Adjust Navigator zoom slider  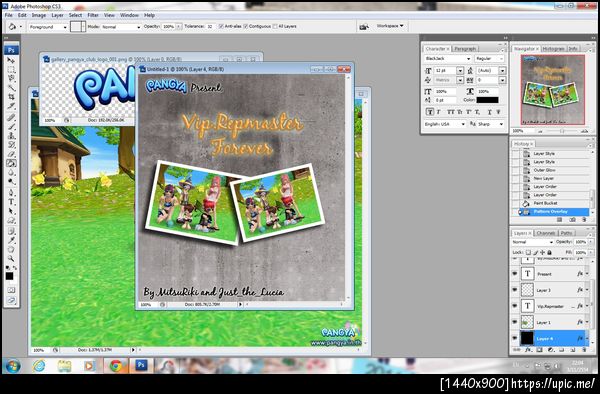[562, 131]
